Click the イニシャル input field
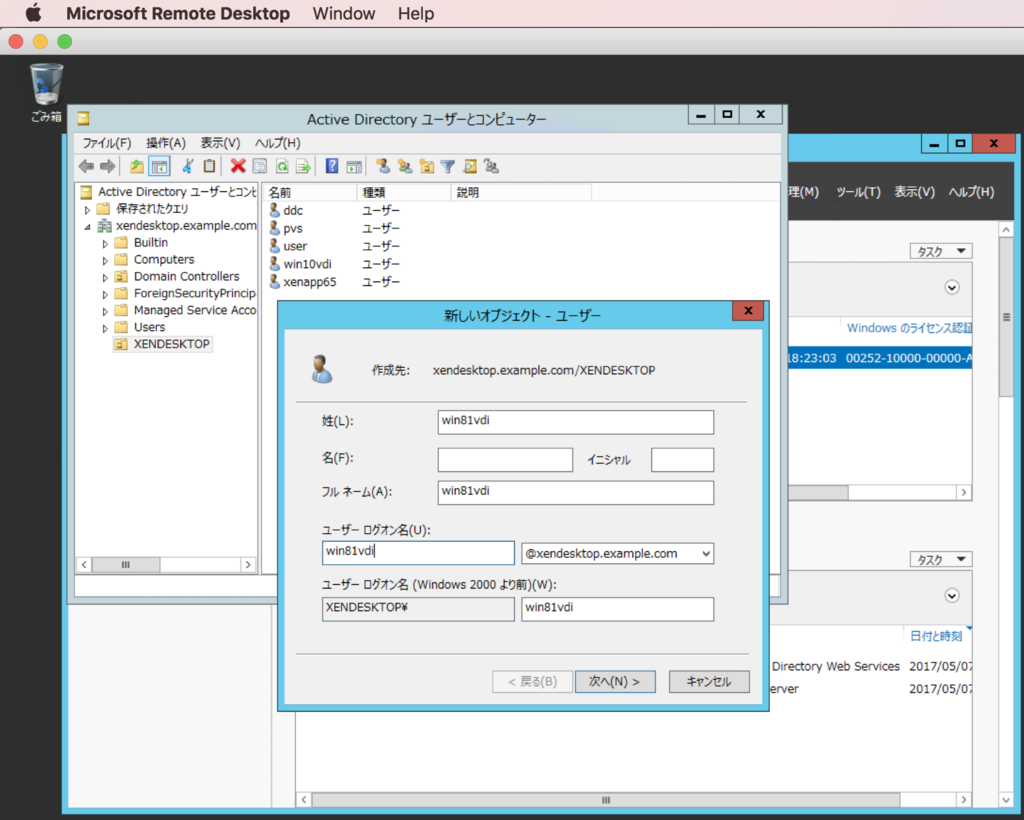This screenshot has height=820, width=1024. coord(682,460)
